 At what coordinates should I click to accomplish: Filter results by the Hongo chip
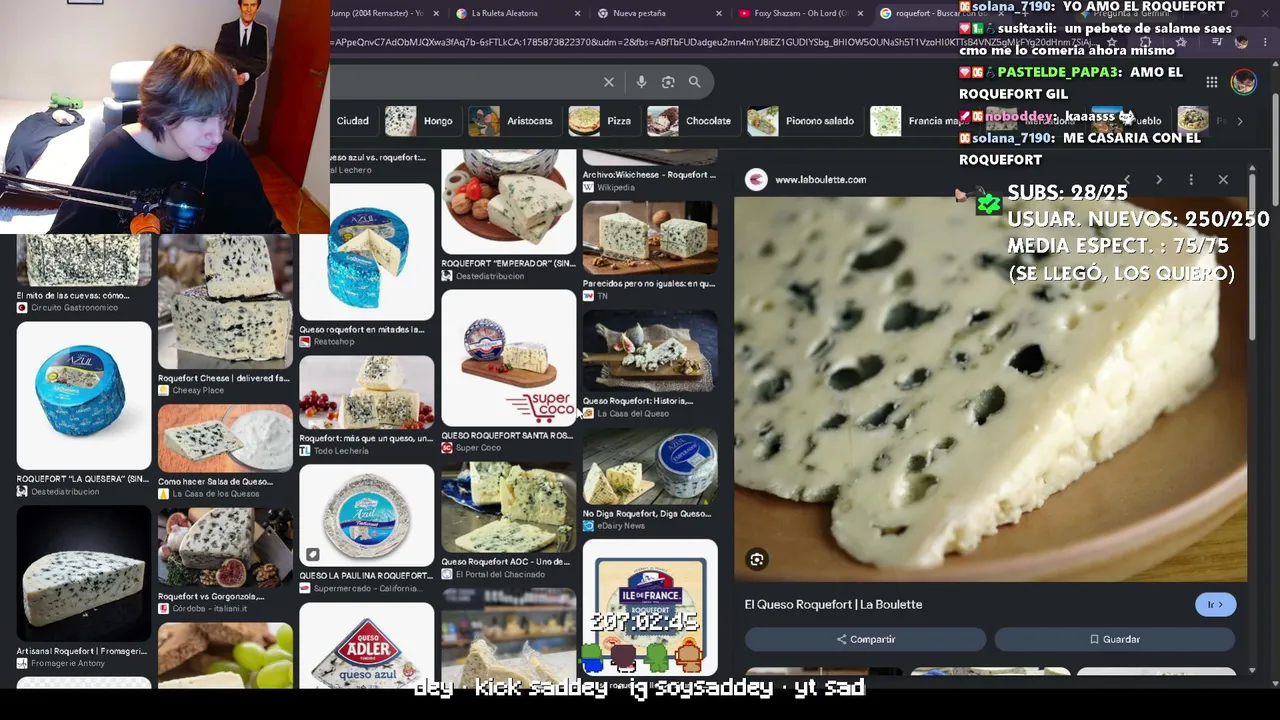tap(420, 121)
